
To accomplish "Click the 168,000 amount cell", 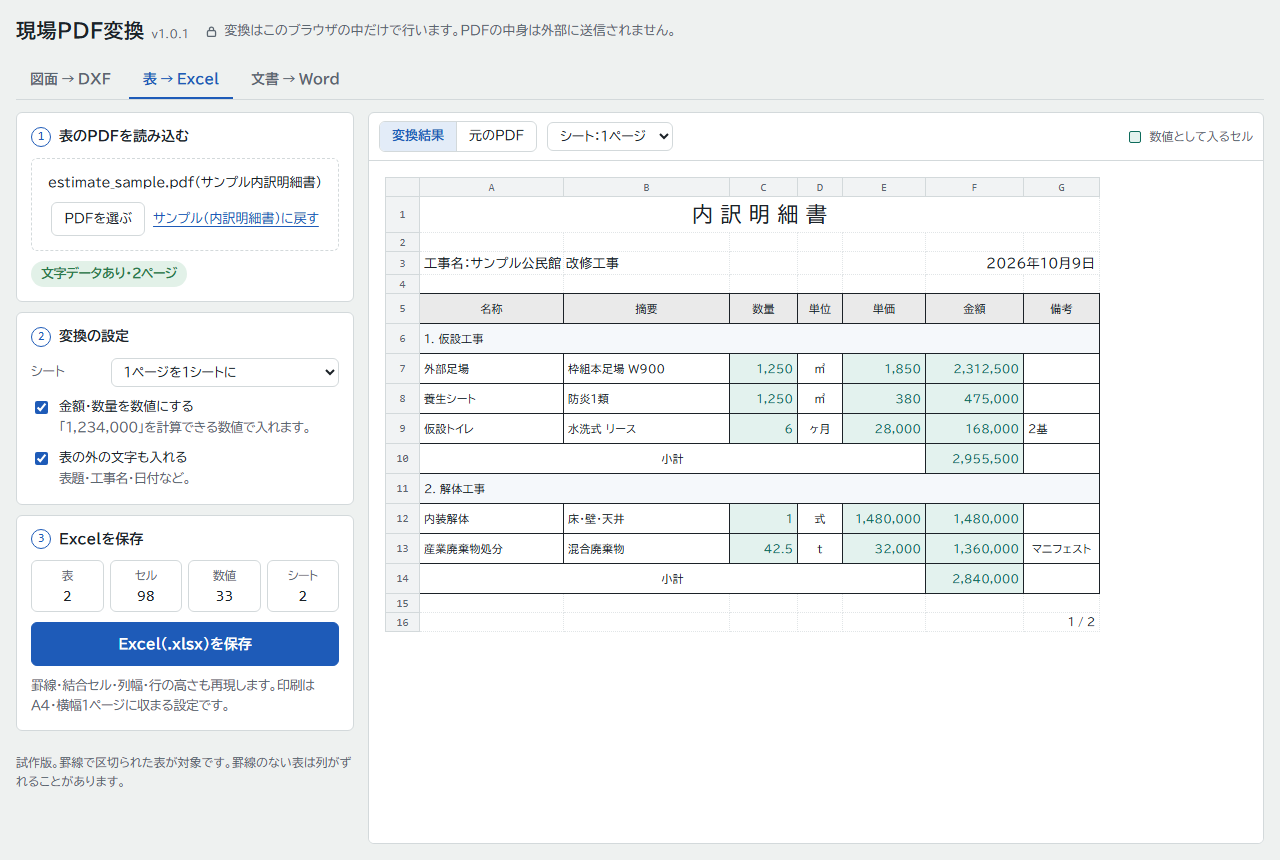I will 974,429.
